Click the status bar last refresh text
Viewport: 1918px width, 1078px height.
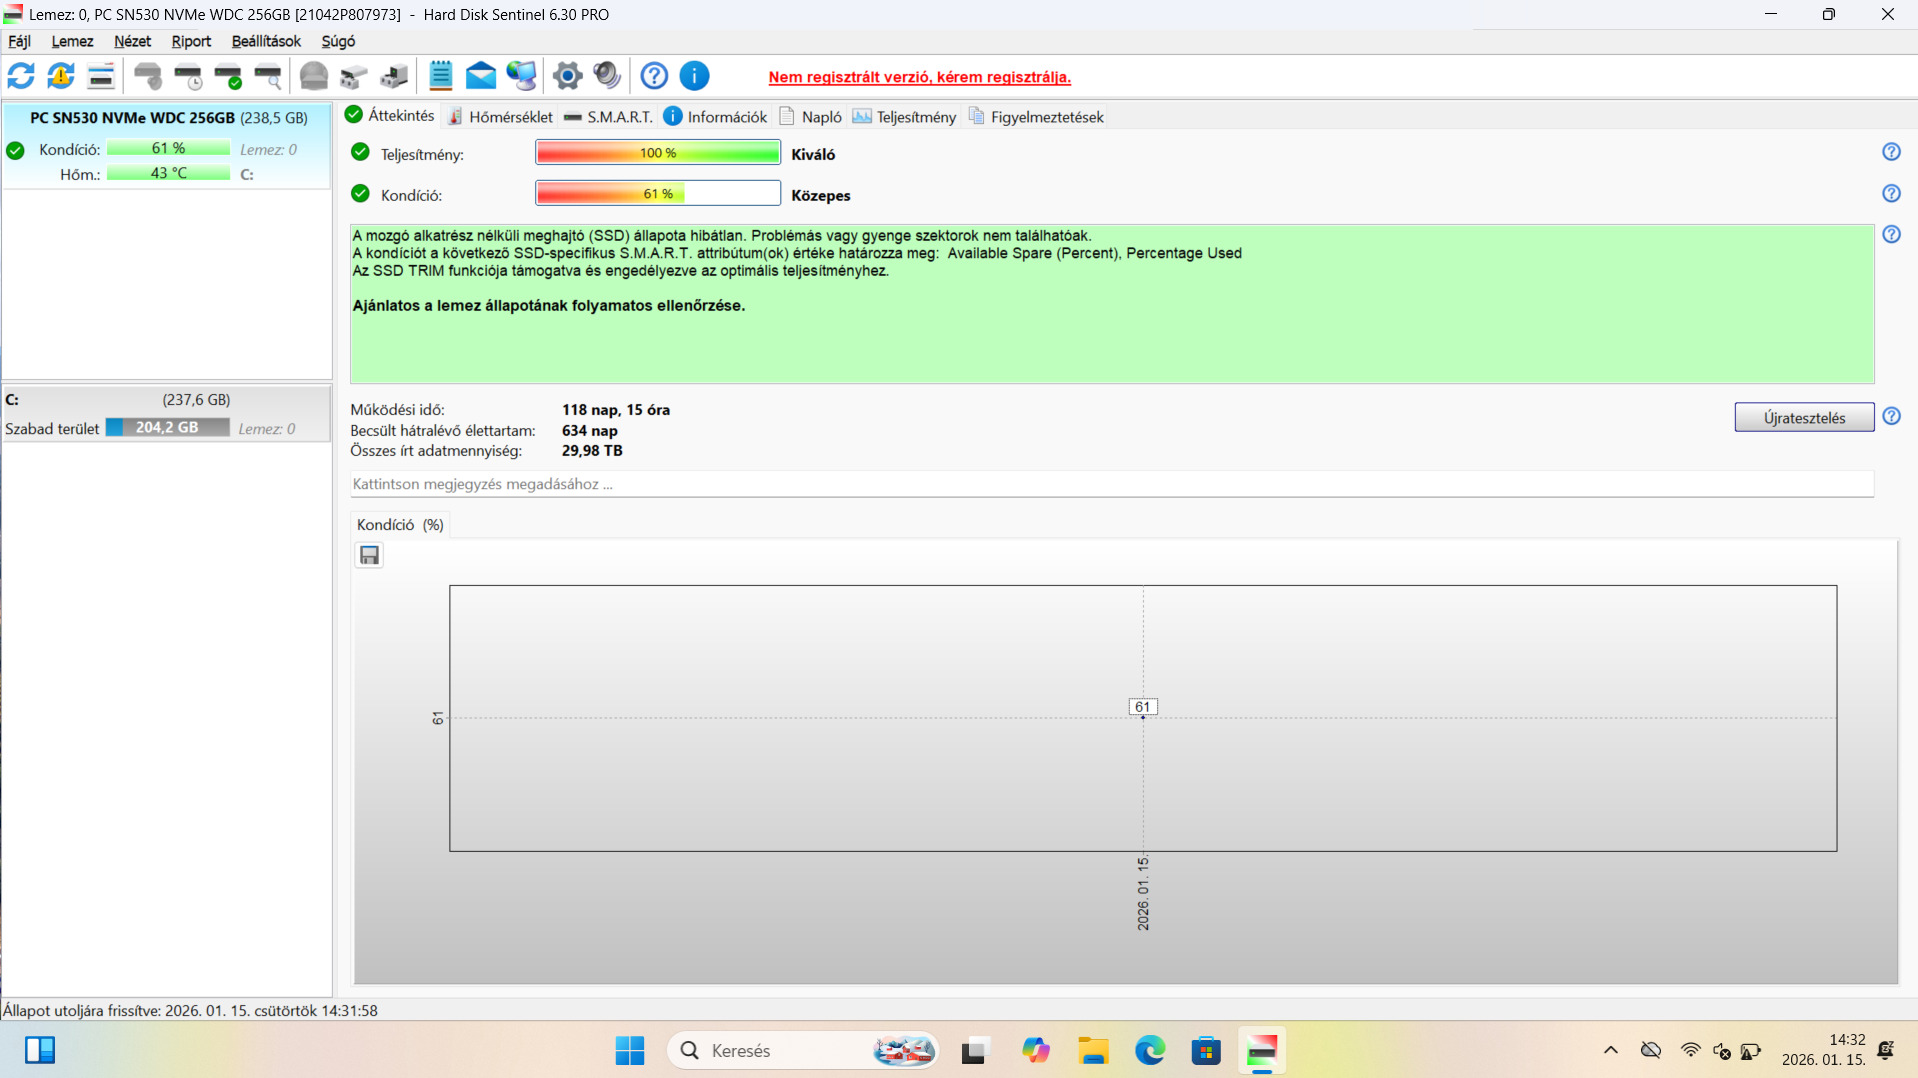(190, 1011)
